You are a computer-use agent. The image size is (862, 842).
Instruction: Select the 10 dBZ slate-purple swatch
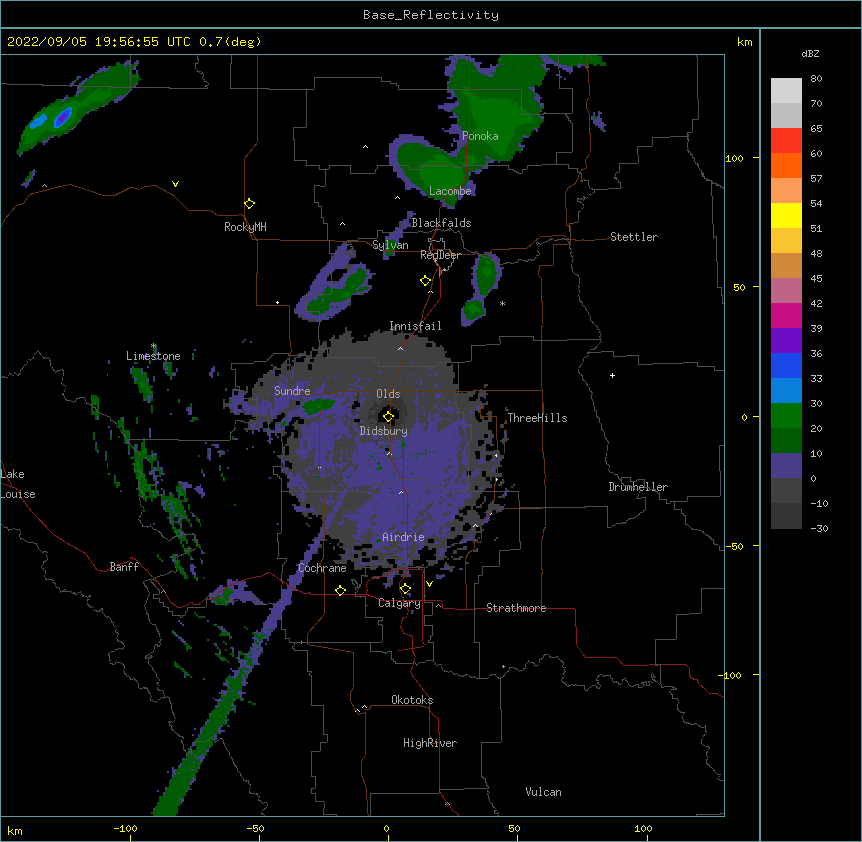[786, 466]
